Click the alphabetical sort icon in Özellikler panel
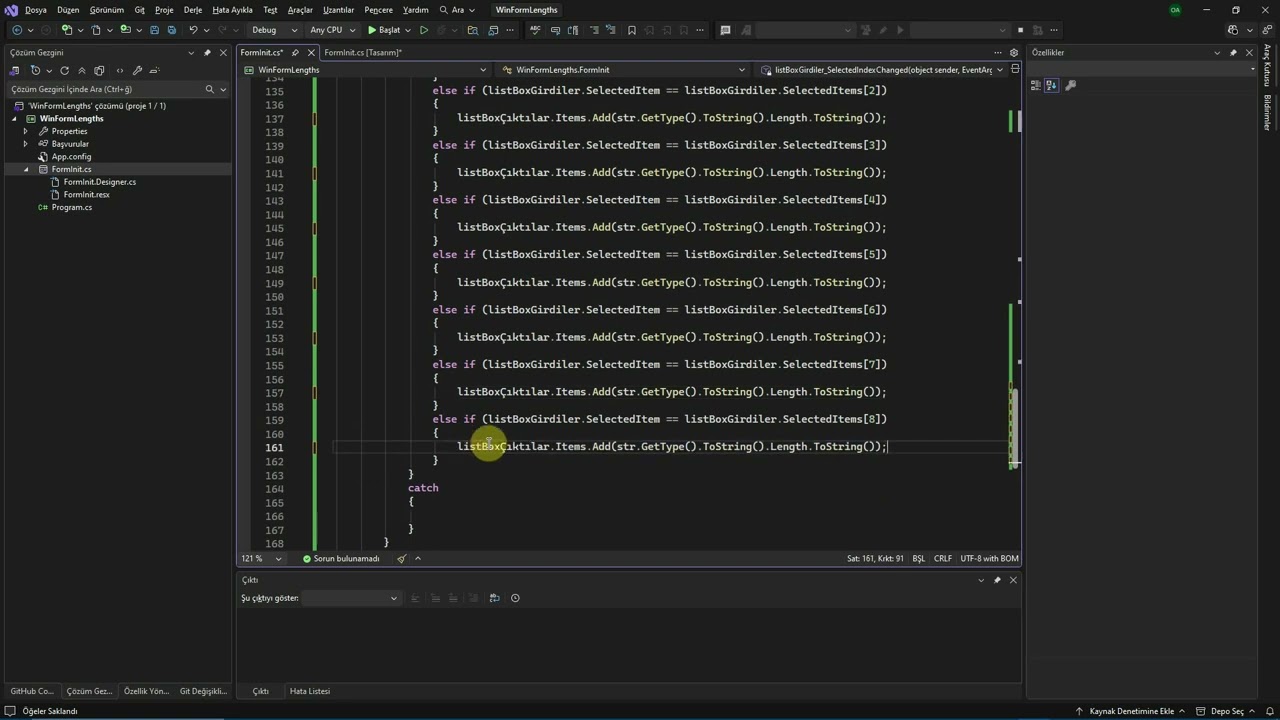The height and width of the screenshot is (720, 1280). (1051, 86)
